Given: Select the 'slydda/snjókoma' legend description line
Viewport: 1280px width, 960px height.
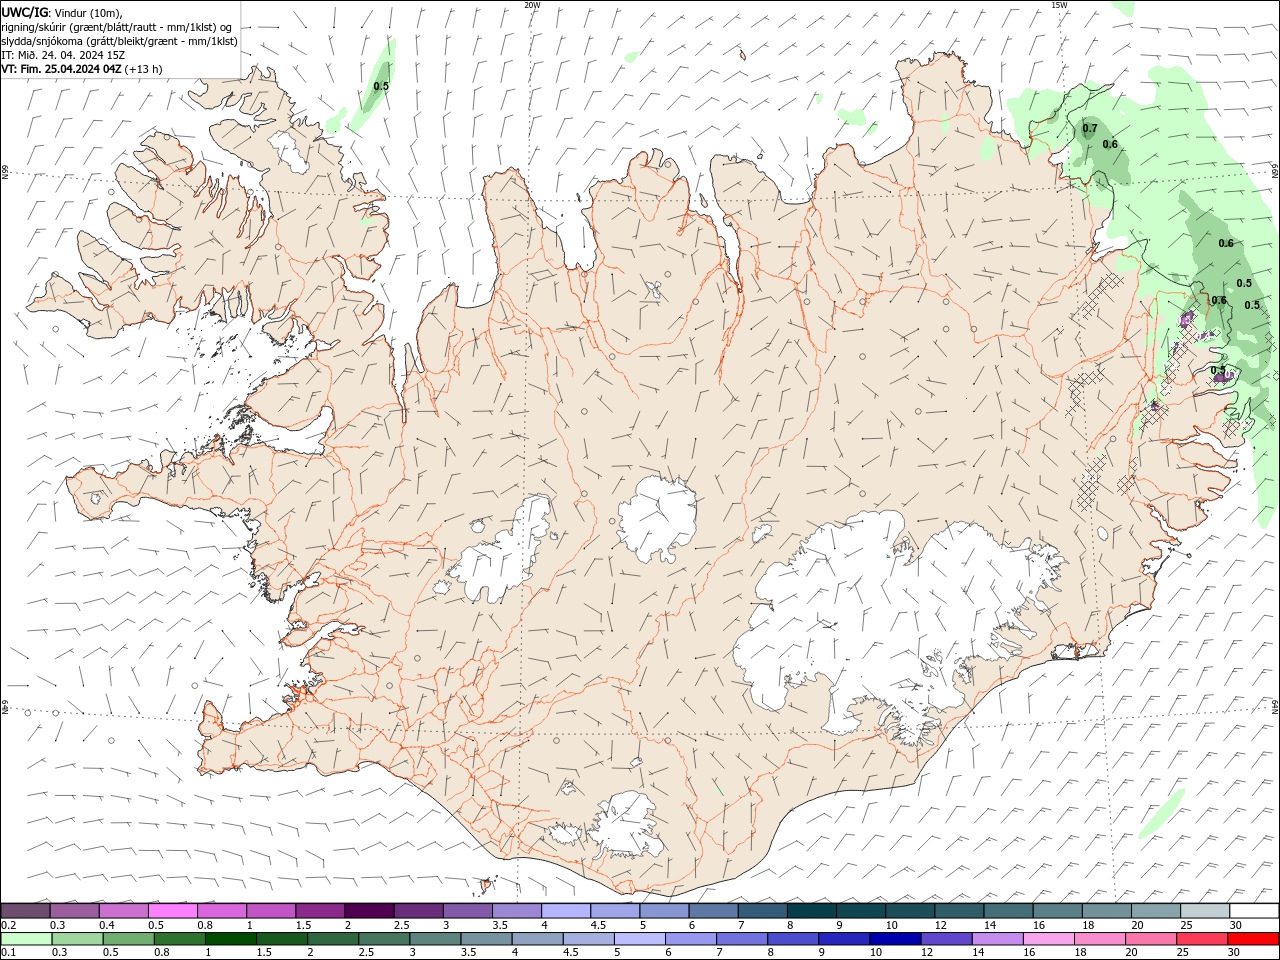Looking at the screenshot, I should pyautogui.click(x=120, y=41).
